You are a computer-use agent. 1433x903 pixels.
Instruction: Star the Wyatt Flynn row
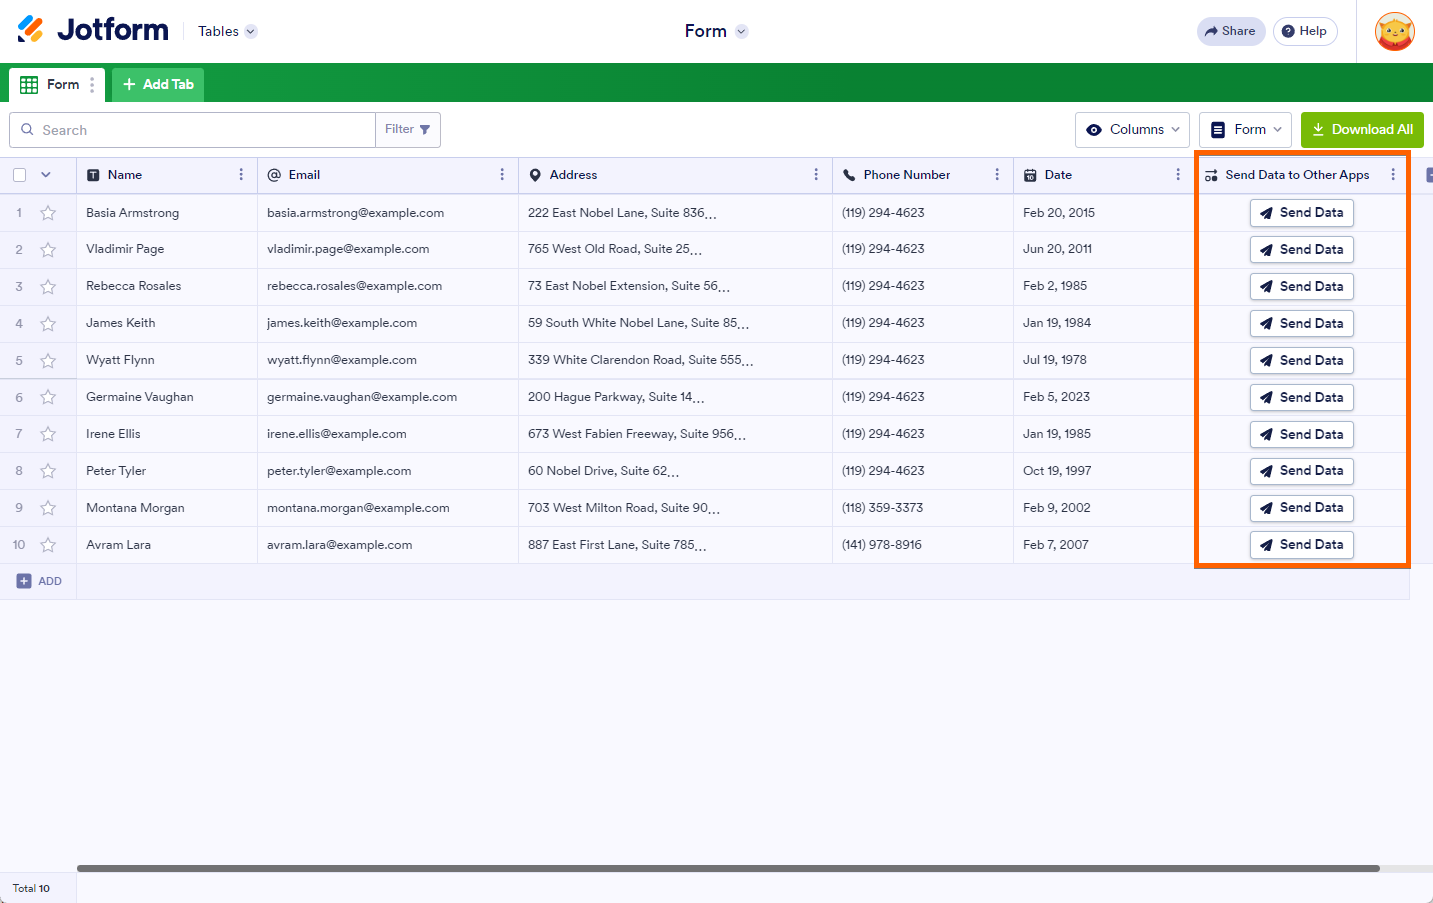[48, 360]
